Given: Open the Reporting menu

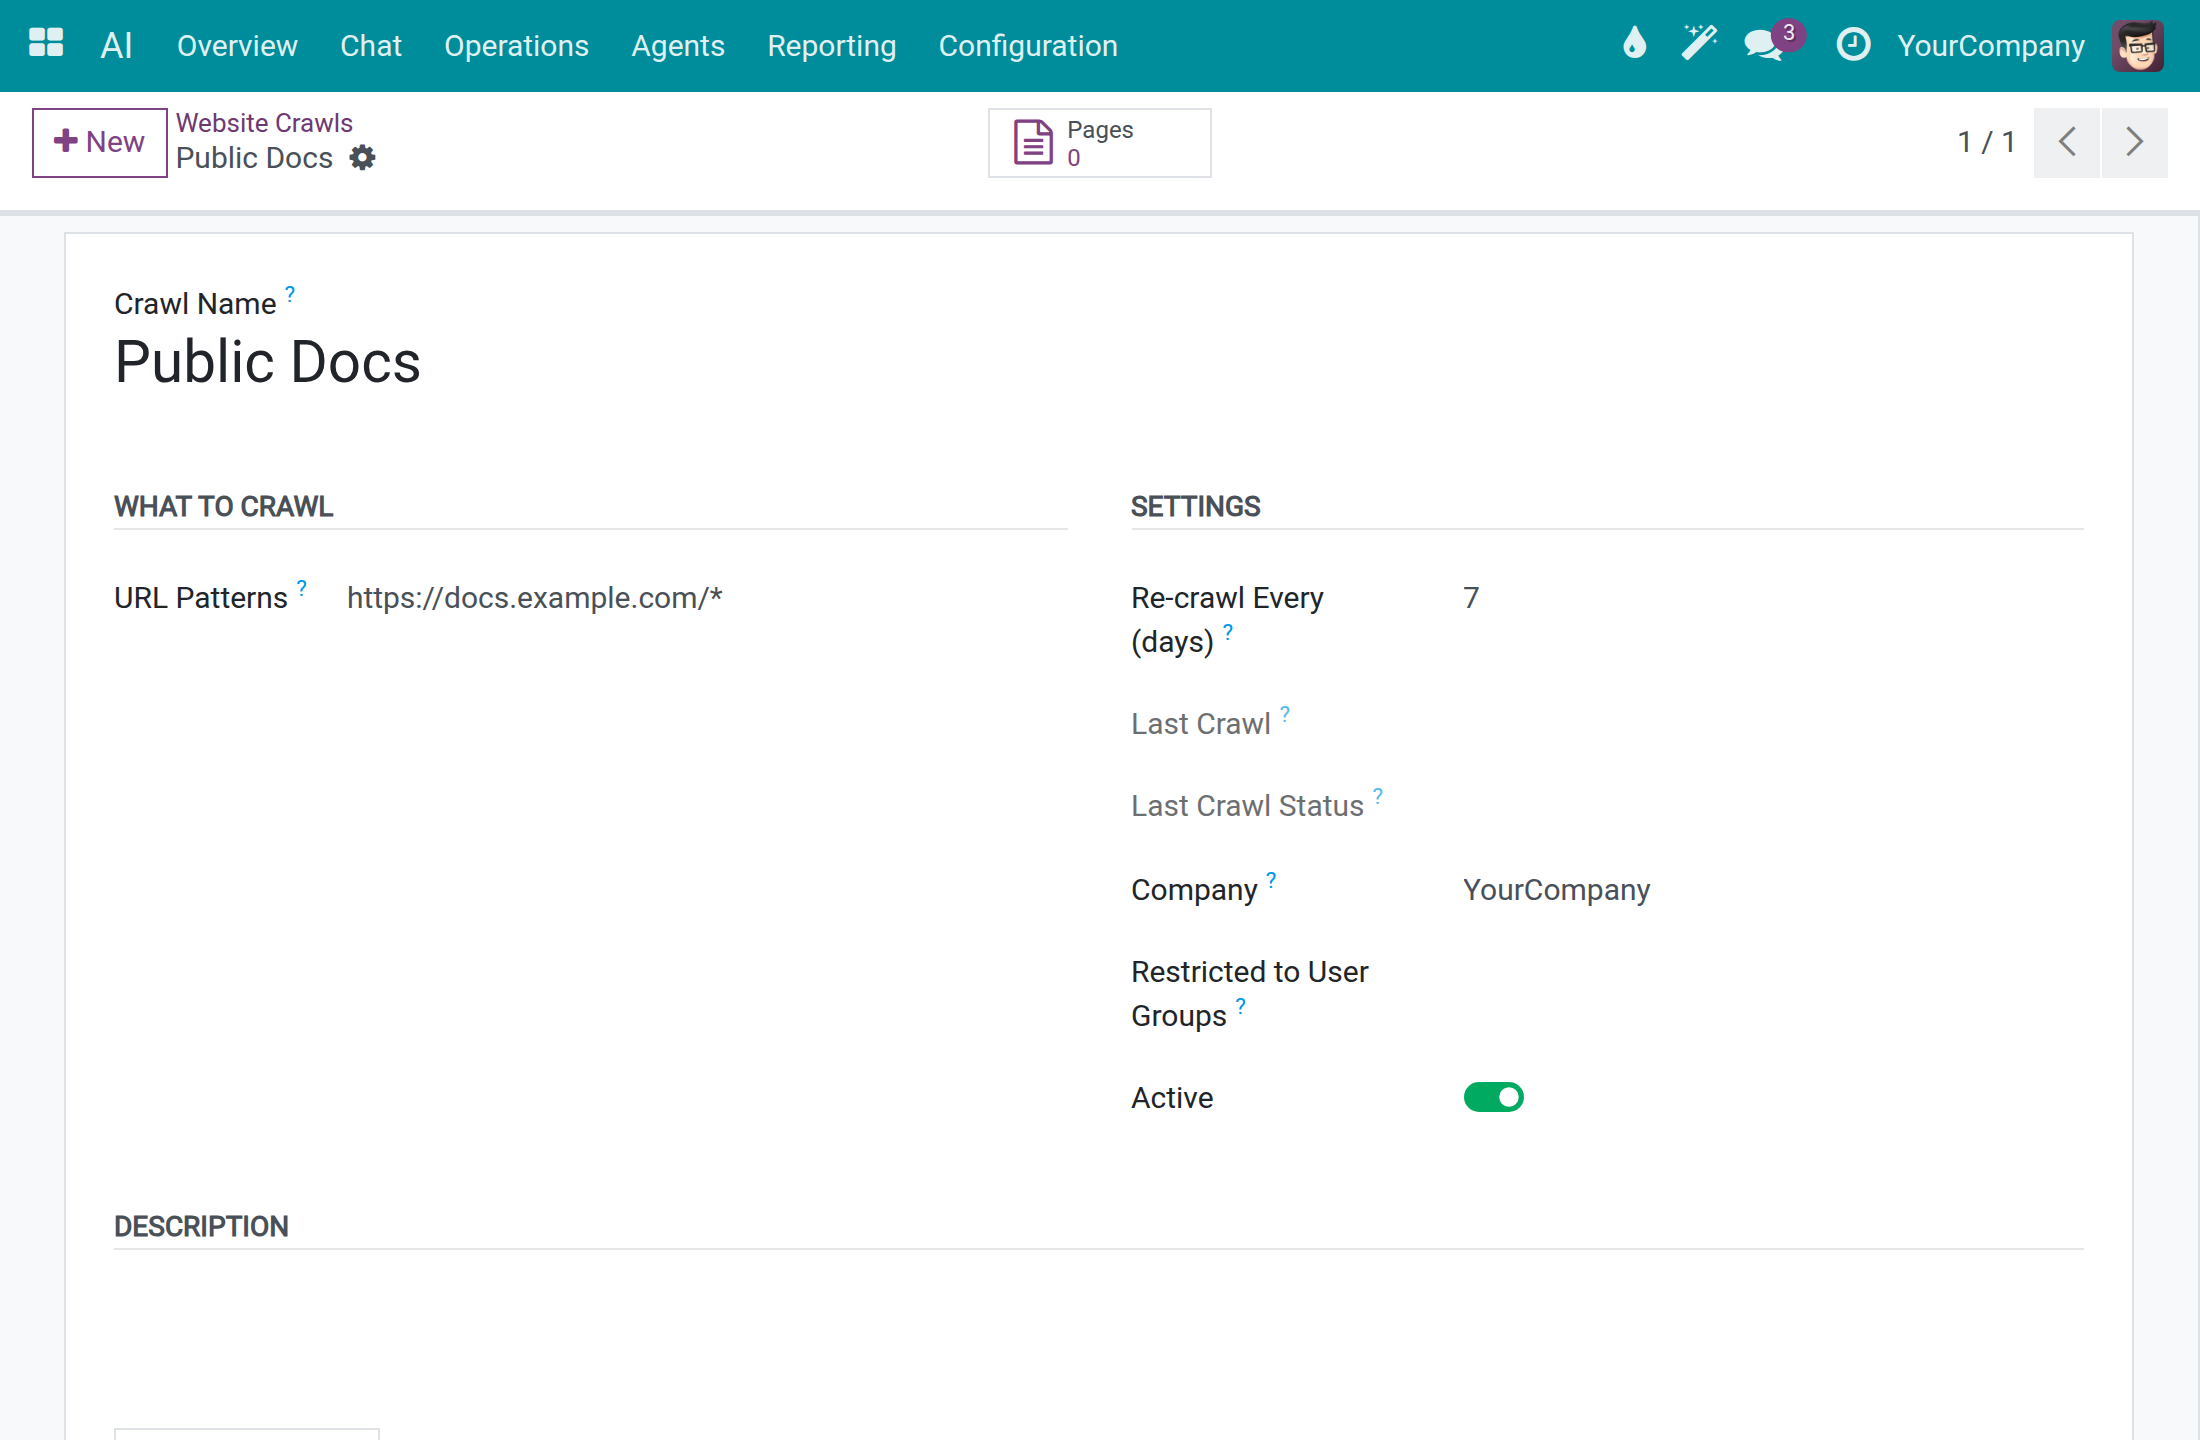Looking at the screenshot, I should tap(831, 46).
